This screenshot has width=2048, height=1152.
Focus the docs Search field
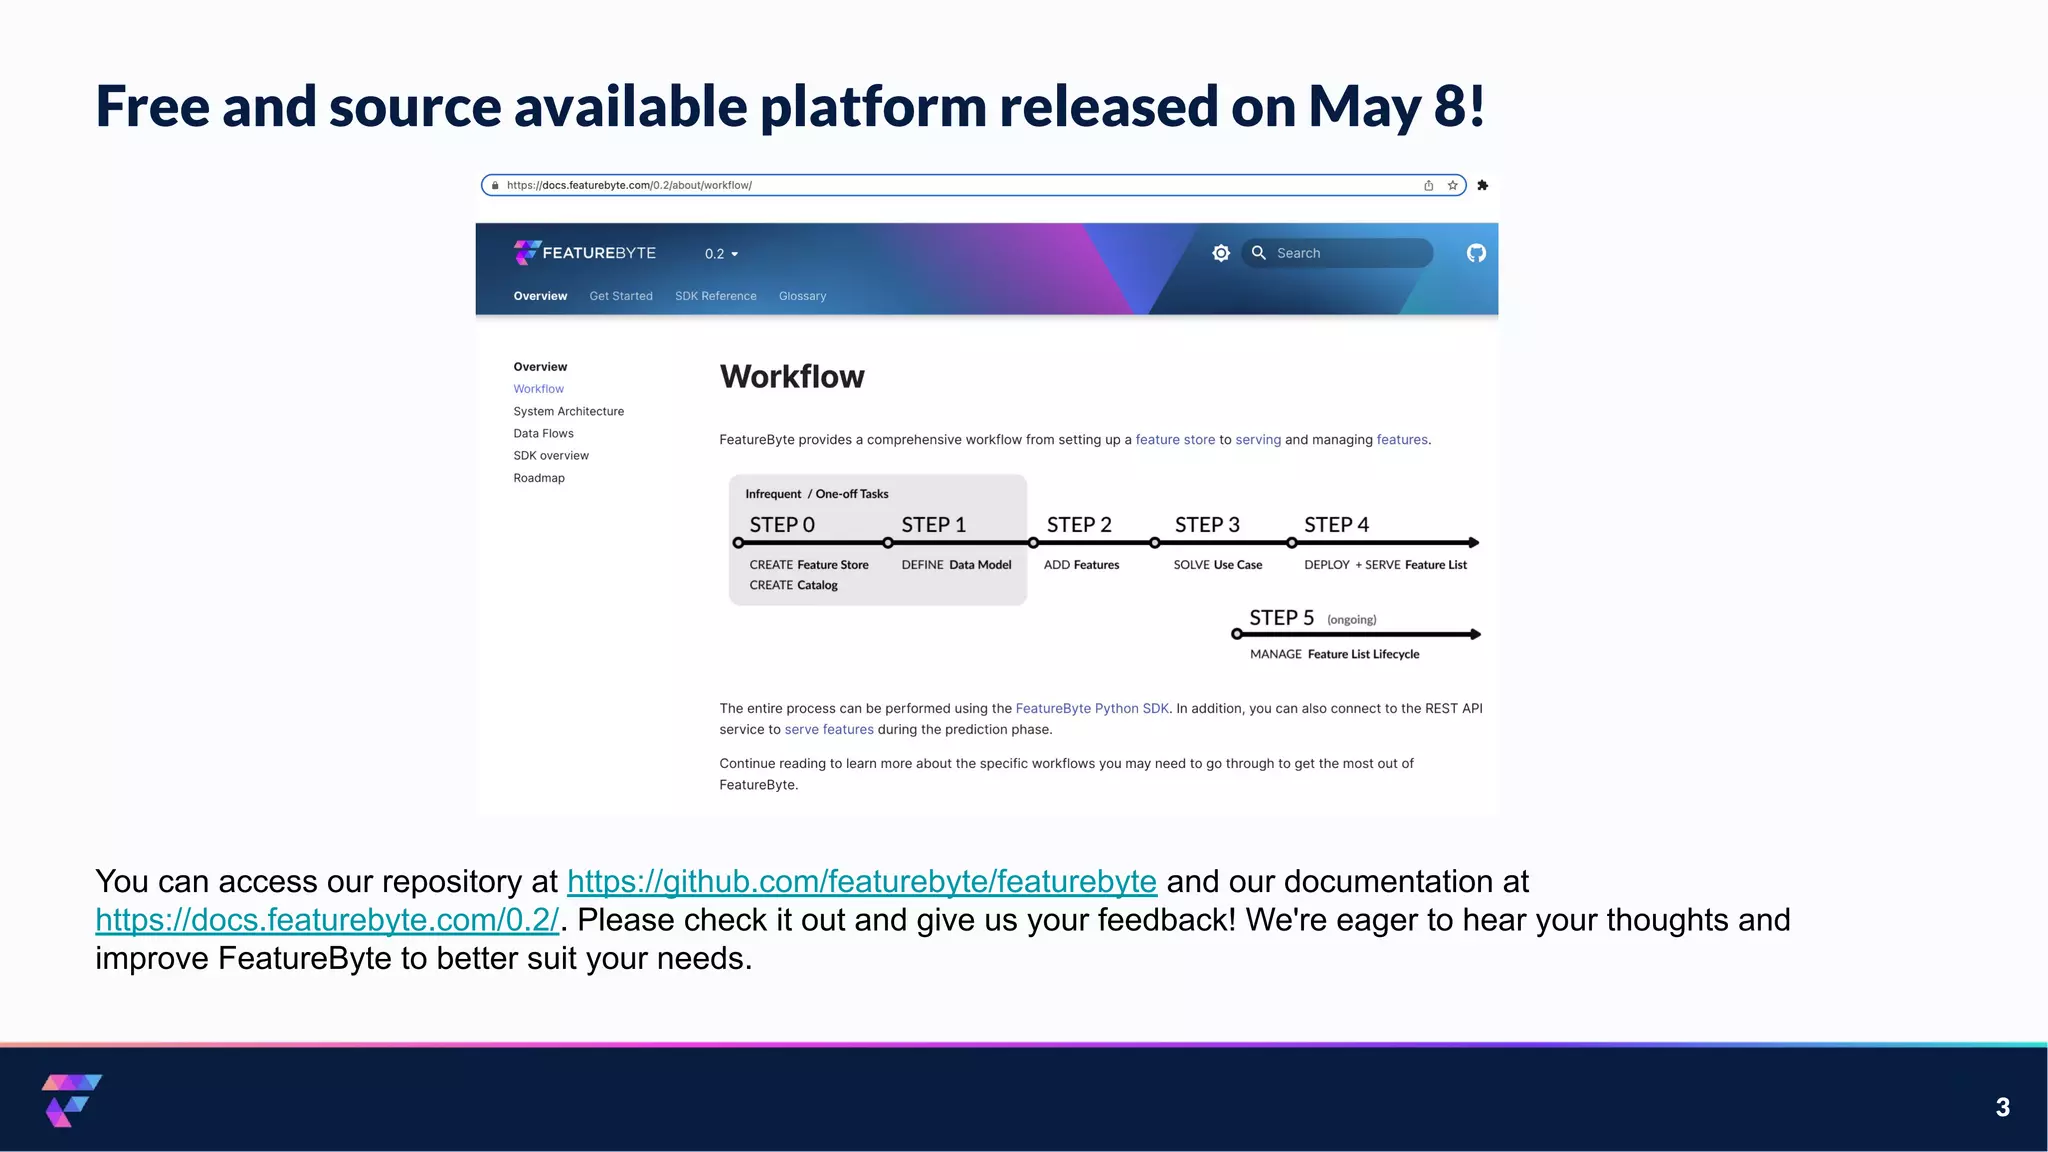[x=1338, y=253]
